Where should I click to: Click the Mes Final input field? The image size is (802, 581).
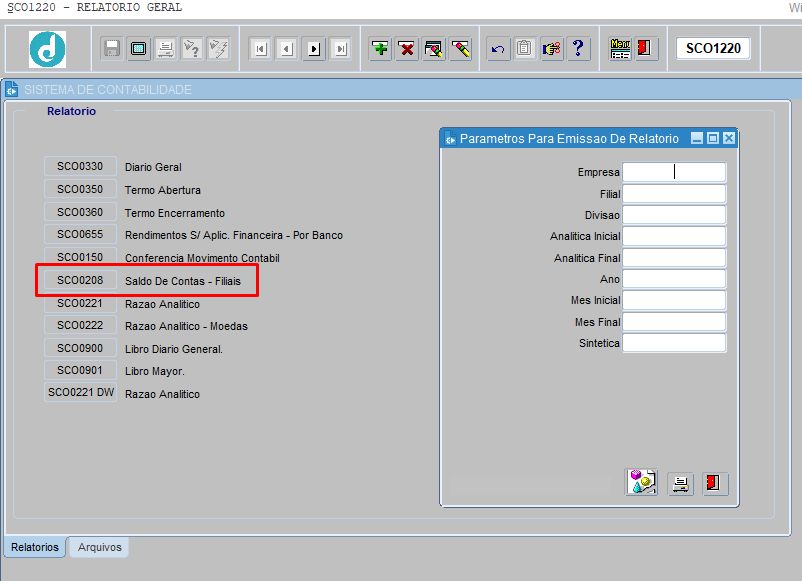(x=674, y=322)
